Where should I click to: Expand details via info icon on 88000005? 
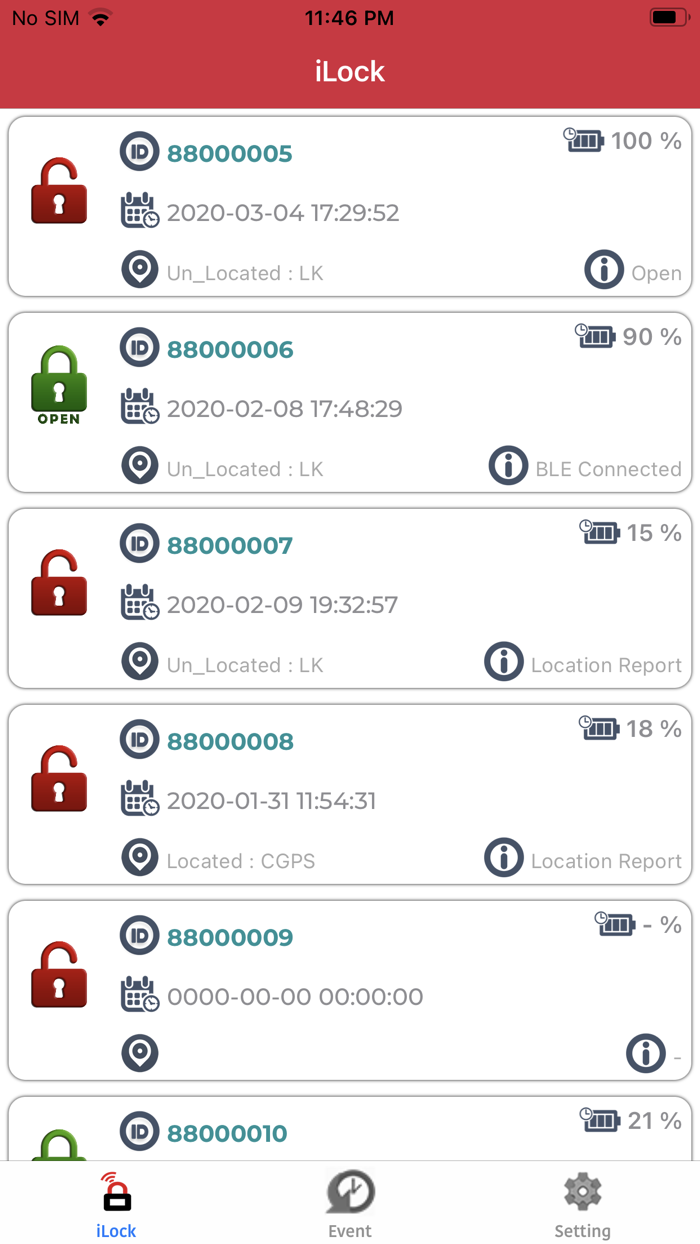click(603, 269)
